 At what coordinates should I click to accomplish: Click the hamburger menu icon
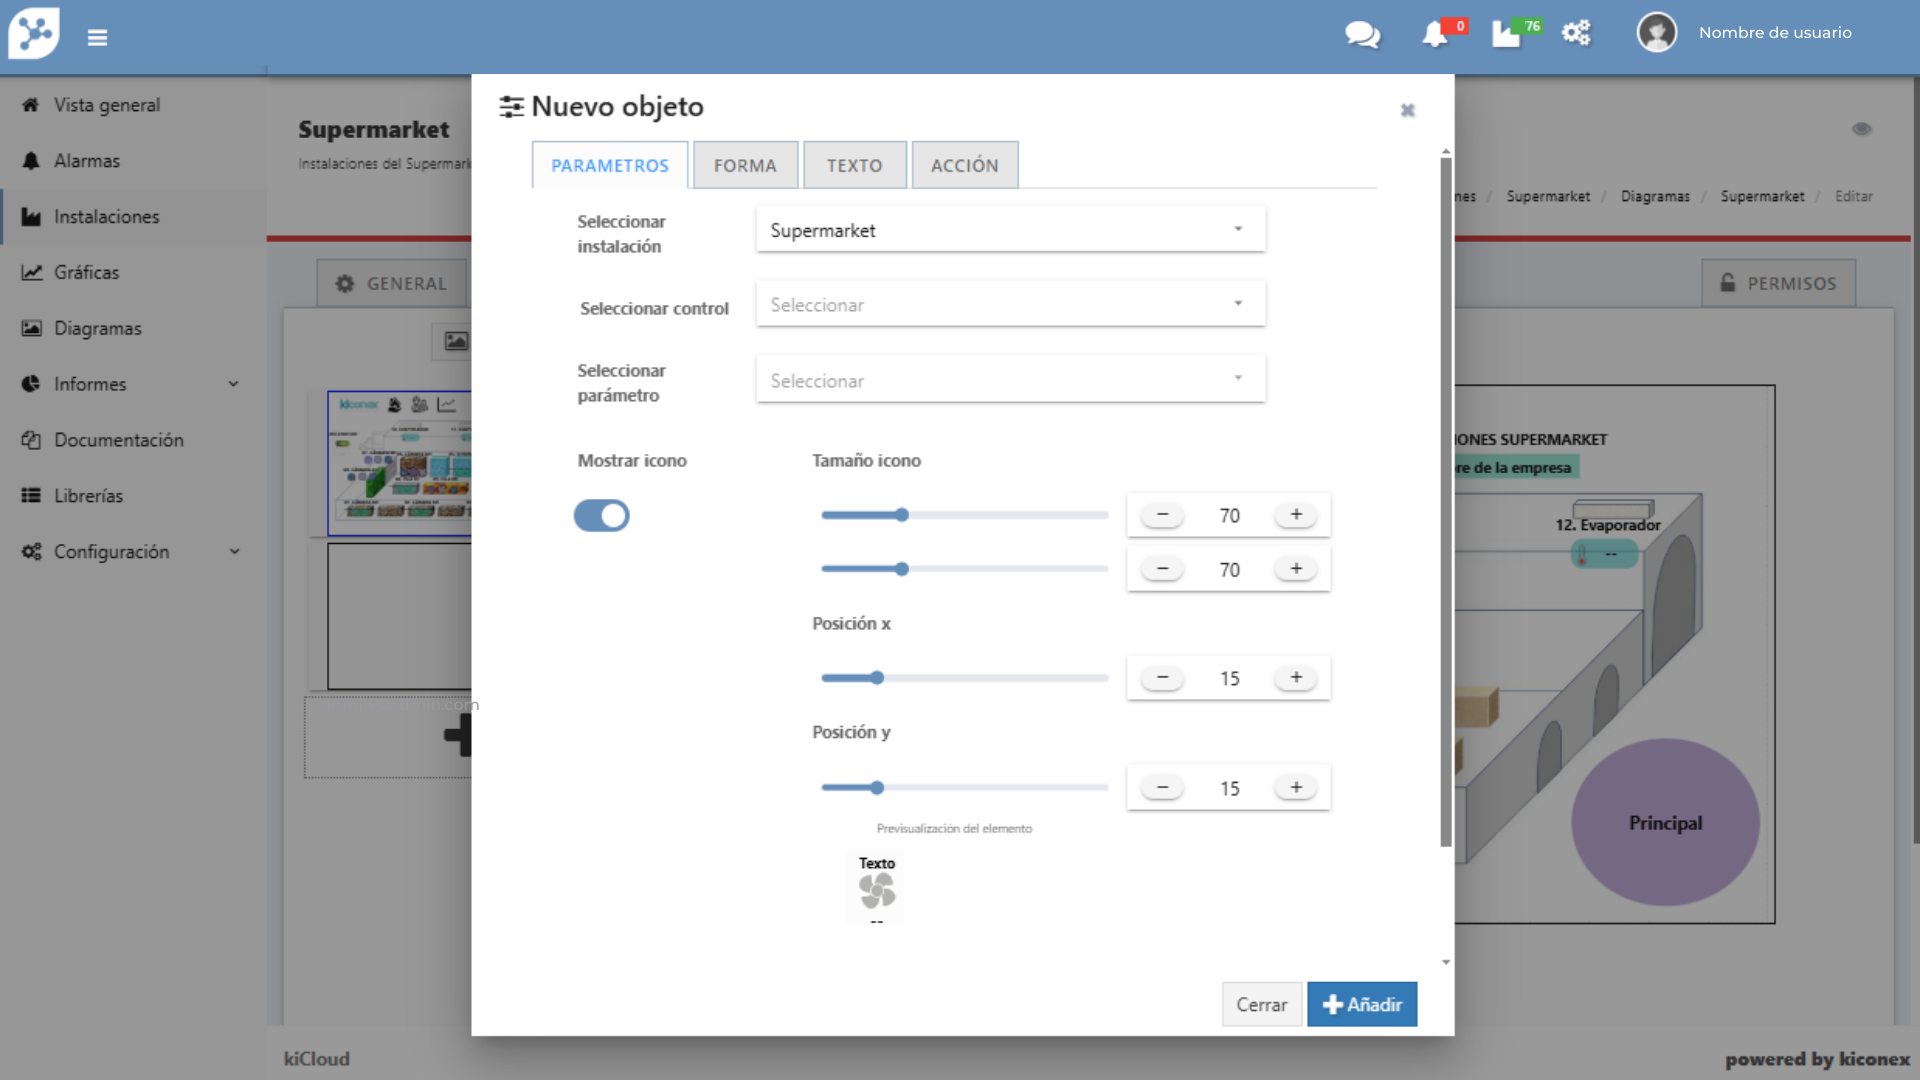pos(97,38)
